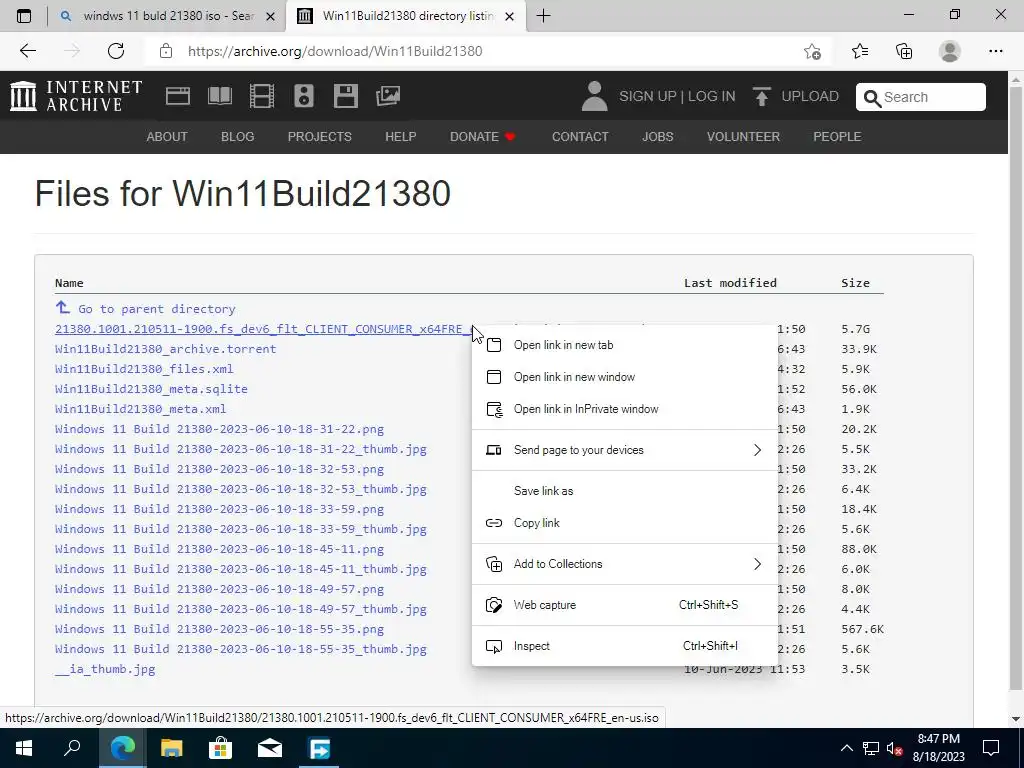1024x768 pixels.
Task: Select Save link as
Action: [624, 491]
